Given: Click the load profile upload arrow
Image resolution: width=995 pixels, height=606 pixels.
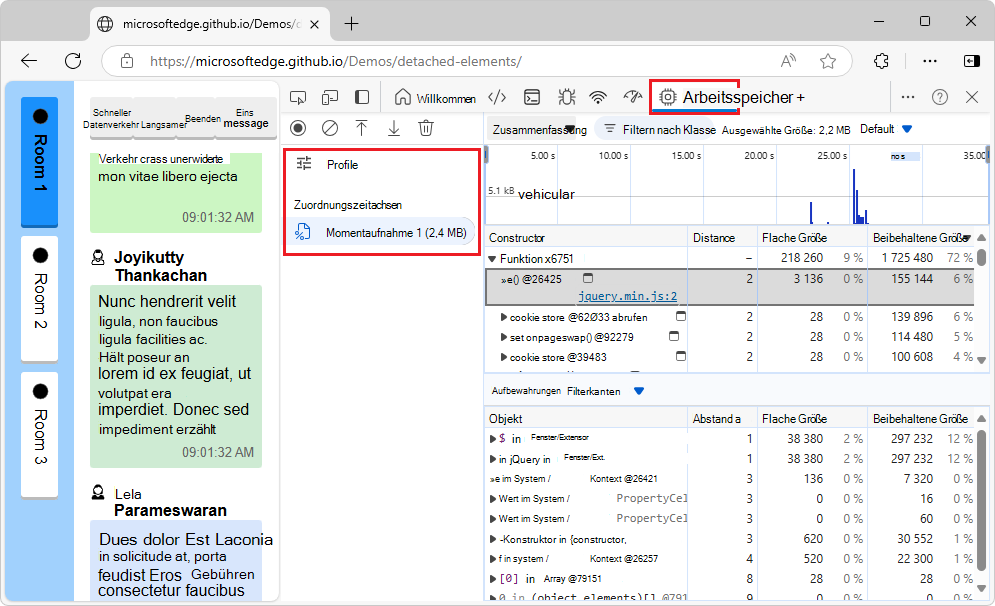Looking at the screenshot, I should [x=362, y=128].
